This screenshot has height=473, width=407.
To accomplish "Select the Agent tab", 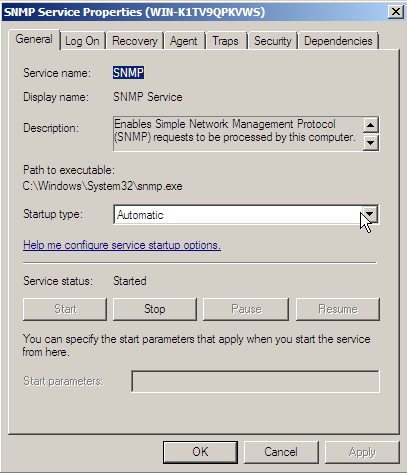I will click(x=184, y=41).
